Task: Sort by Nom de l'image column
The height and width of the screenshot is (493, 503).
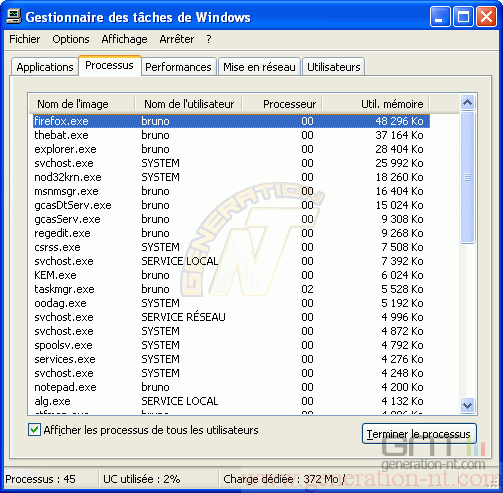Action: [x=82, y=104]
